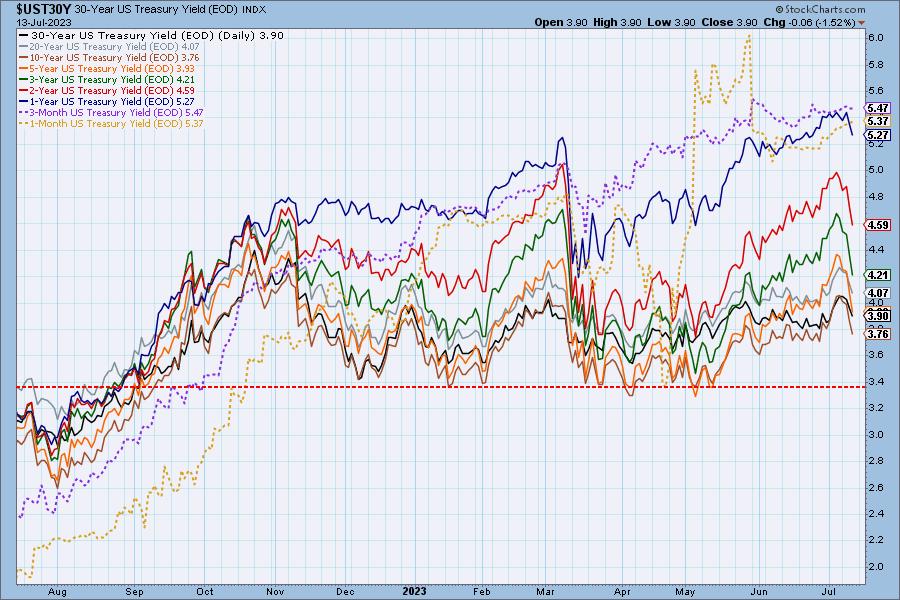Click the Chg -0.06 (-1.52%) value

click(x=809, y=22)
